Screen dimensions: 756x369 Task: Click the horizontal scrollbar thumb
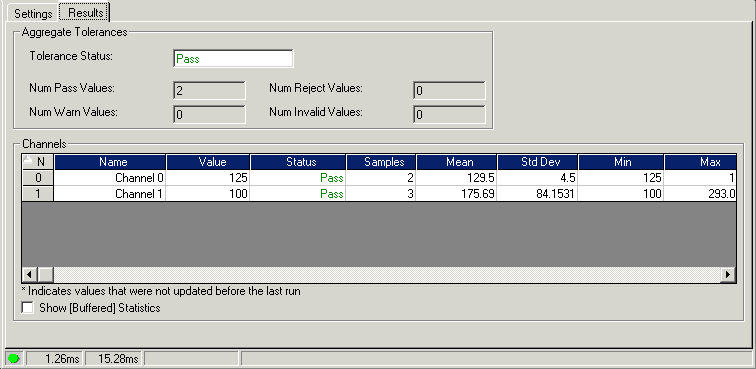(x=46, y=274)
